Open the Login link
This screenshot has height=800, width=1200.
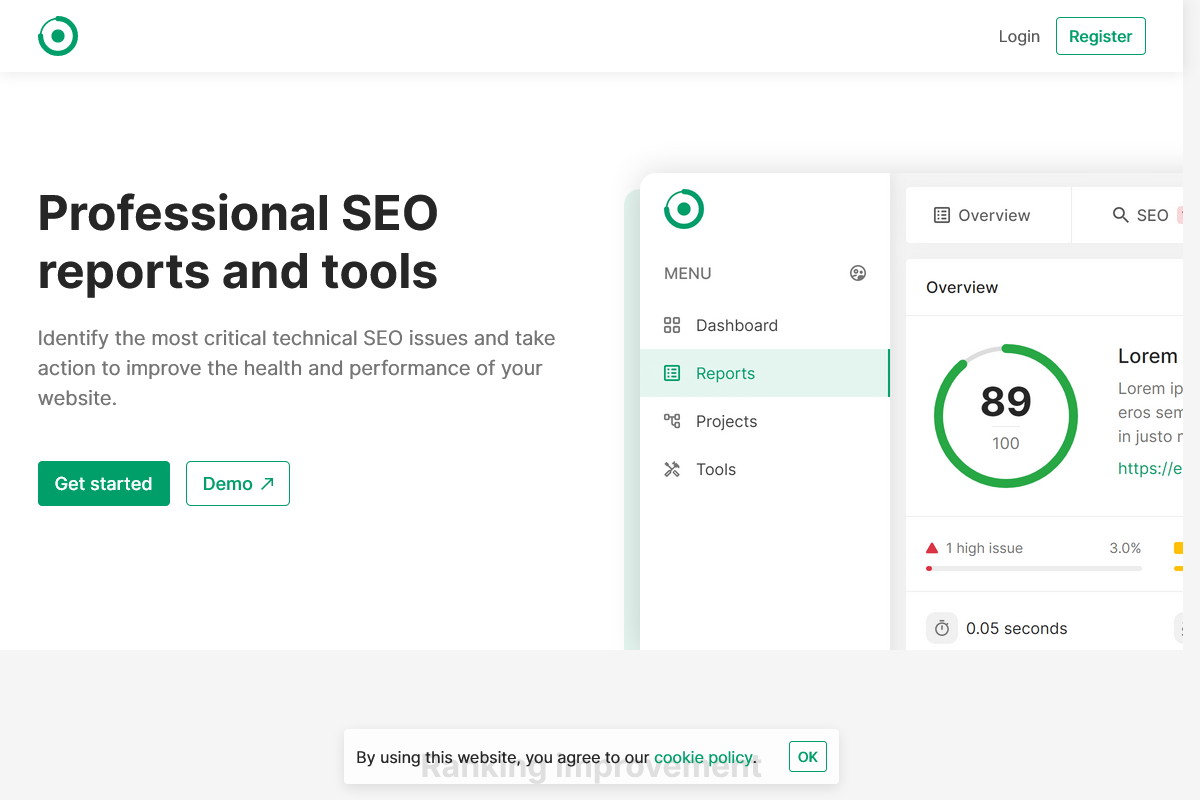tap(1019, 36)
